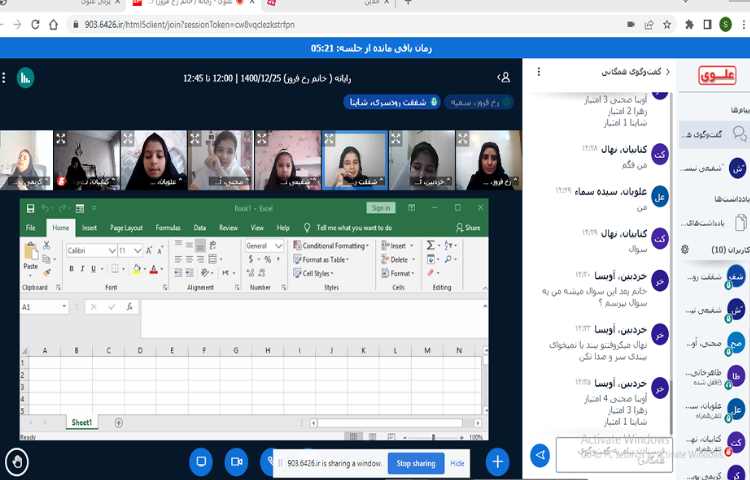Click the shared notes document icon
The height and width of the screenshot is (480, 750).
[x=740, y=222]
